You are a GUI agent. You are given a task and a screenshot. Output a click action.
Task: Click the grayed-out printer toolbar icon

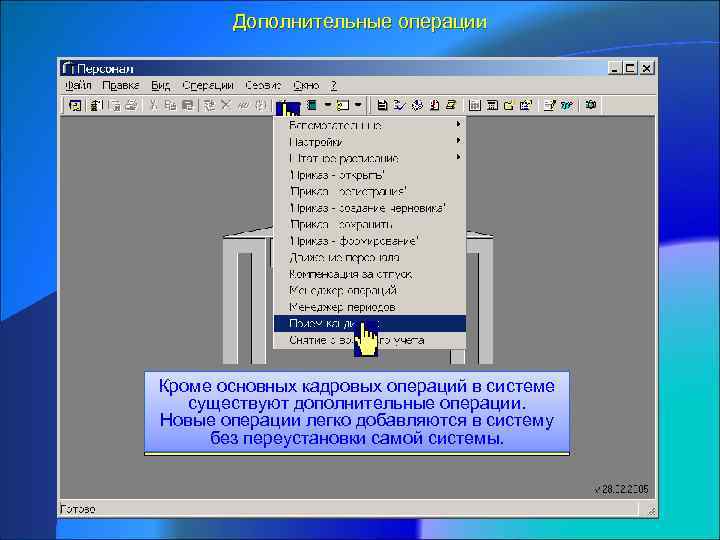click(132, 106)
